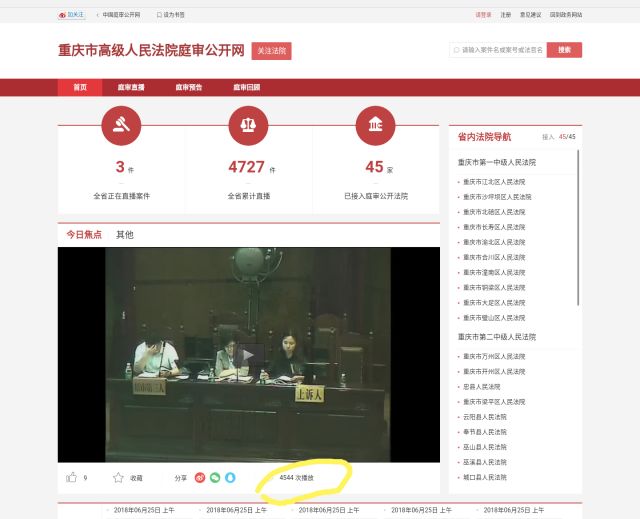The image size is (640, 519).
Task: Click the thumbs-up like icon
Action: pyautogui.click(x=71, y=477)
